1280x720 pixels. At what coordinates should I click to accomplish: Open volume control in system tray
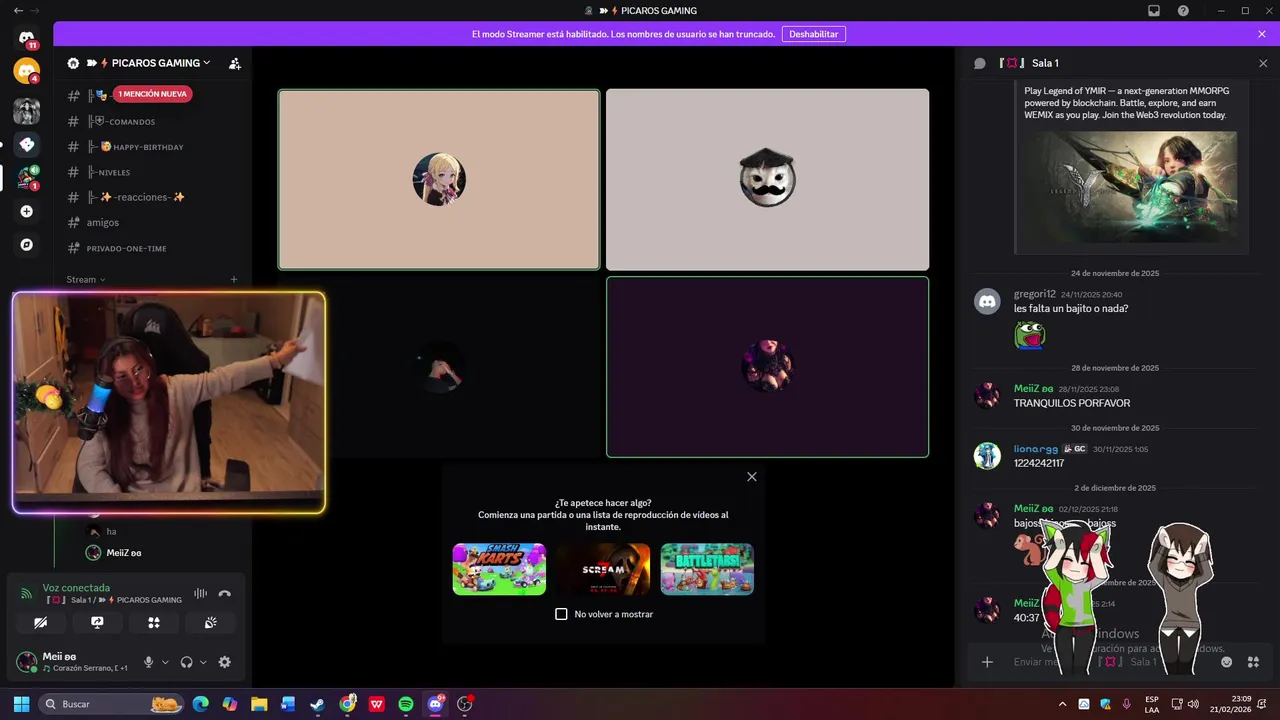1192,704
